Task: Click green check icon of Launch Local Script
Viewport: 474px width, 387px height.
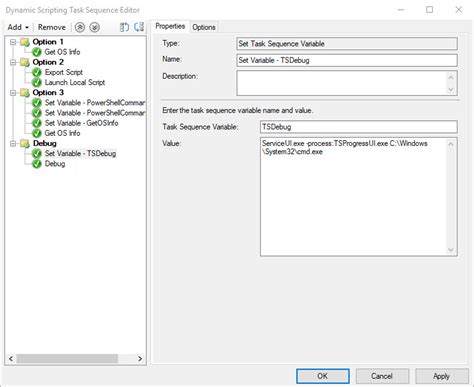Action: (x=37, y=82)
